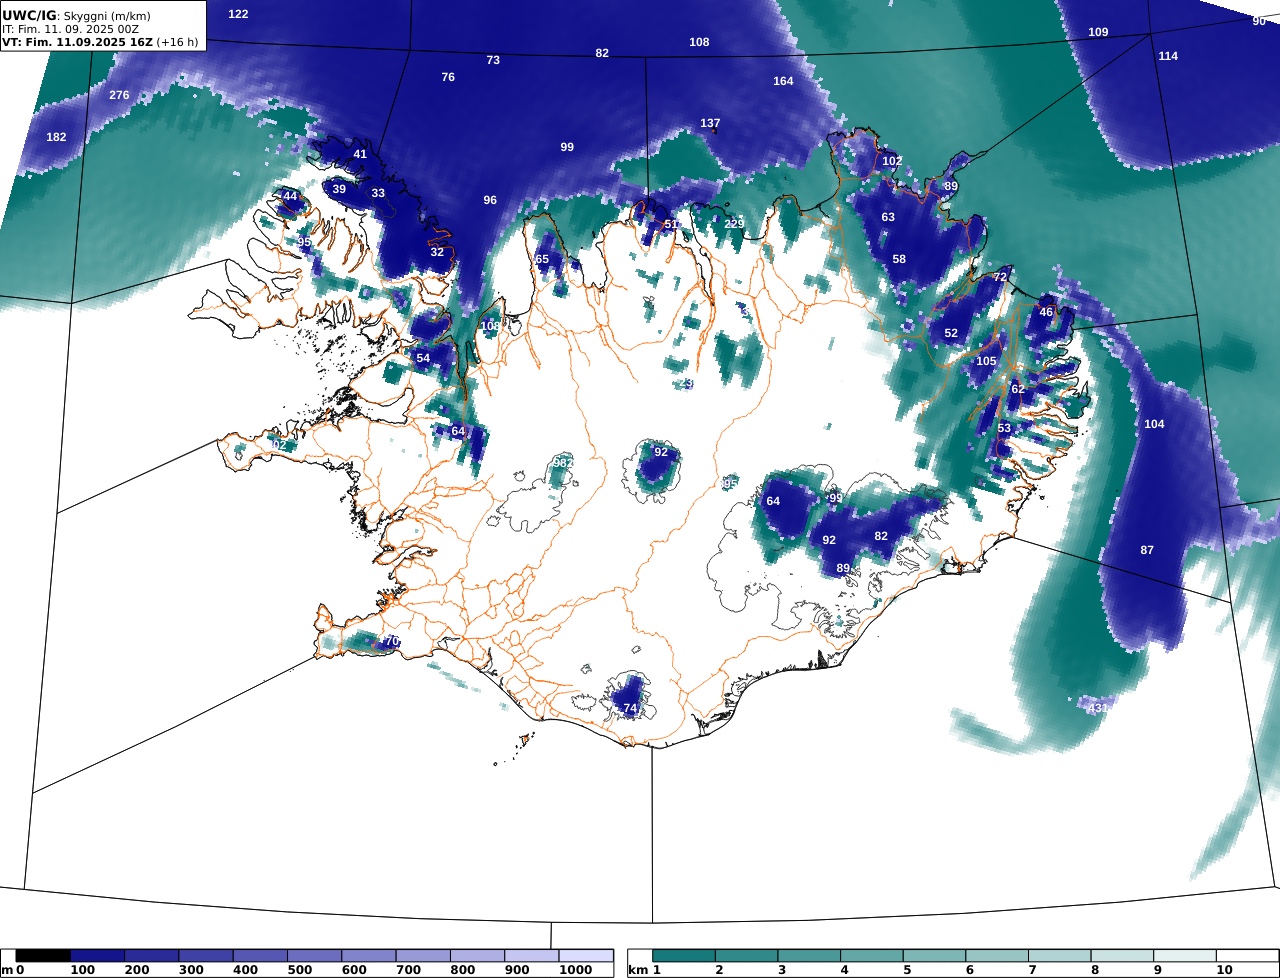Click the visibility value 41 on the map
Image resolution: width=1280 pixels, height=978 pixels.
coord(360,154)
